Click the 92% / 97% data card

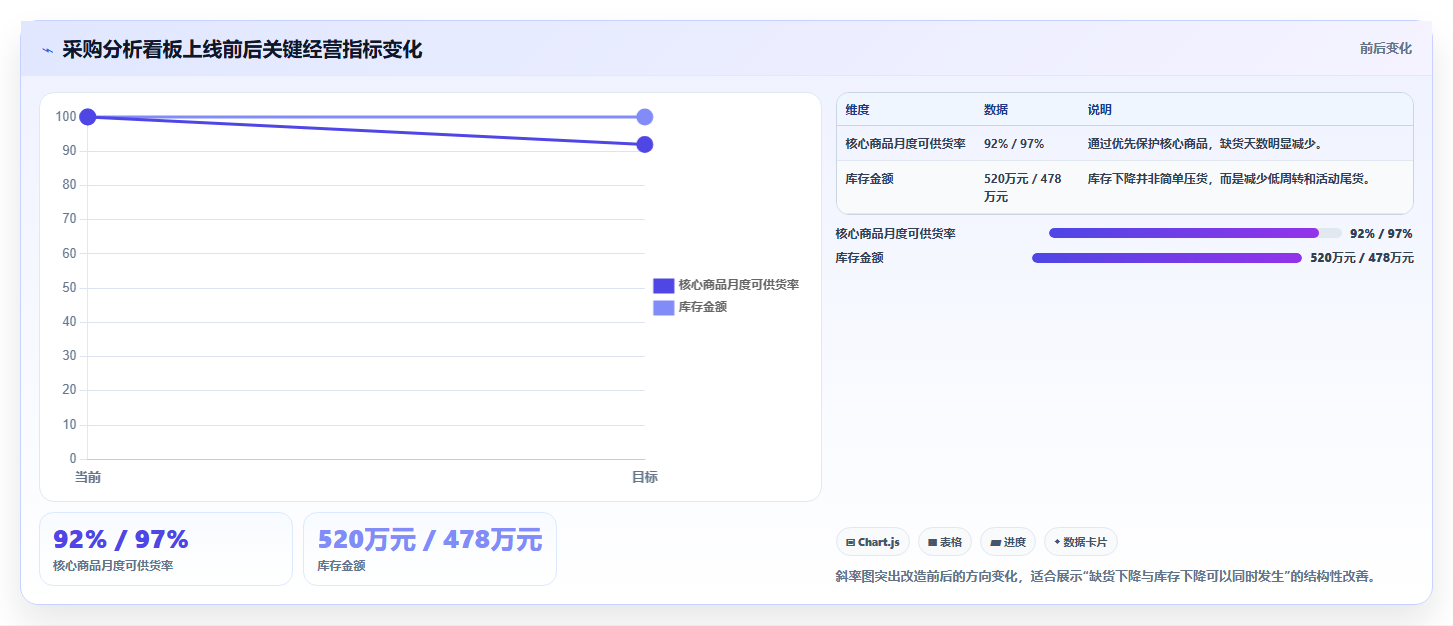(166, 549)
